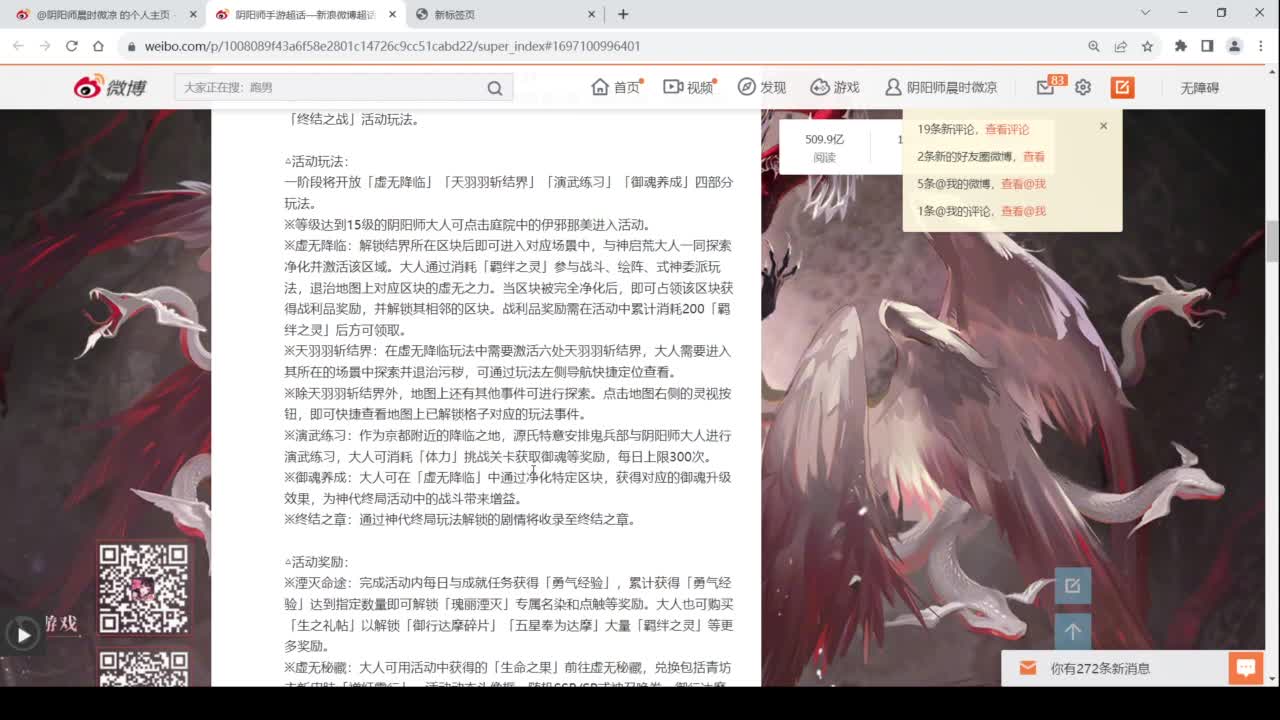Screen dimensions: 1280x720
Task: Open the extensions puzzle icon
Action: [1181, 46]
